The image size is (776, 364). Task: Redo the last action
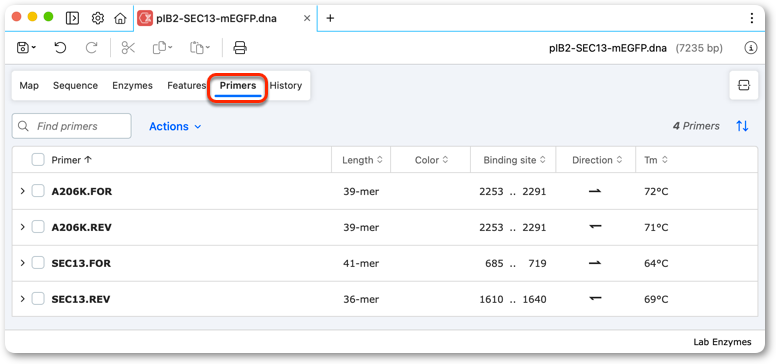[92, 48]
